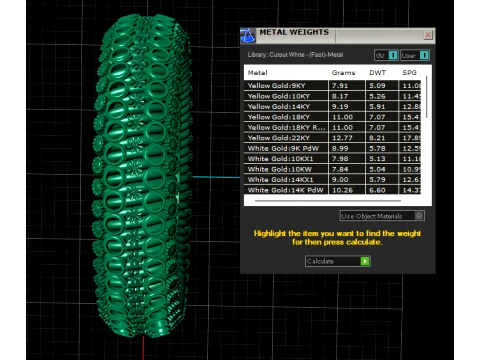480x360 pixels.
Task: Select the White Gold:14KX1 row
Action: pos(332,180)
